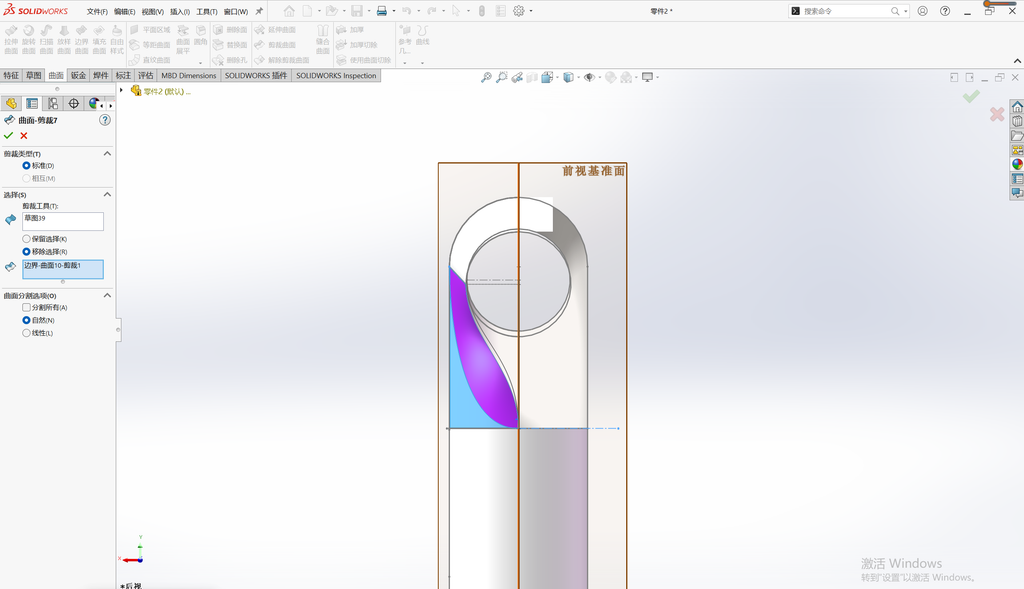Open the help icon for 曲面-剪裁7
The width and height of the screenshot is (1024, 589).
[x=104, y=120]
